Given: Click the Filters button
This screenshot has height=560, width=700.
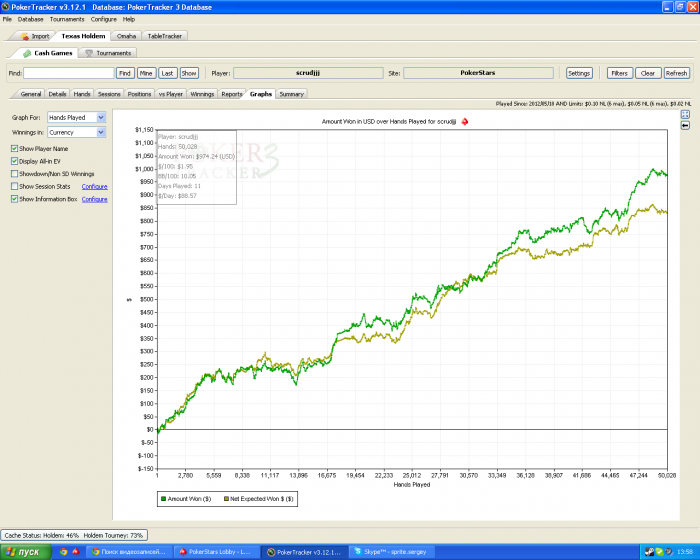Looking at the screenshot, I should tap(619, 73).
